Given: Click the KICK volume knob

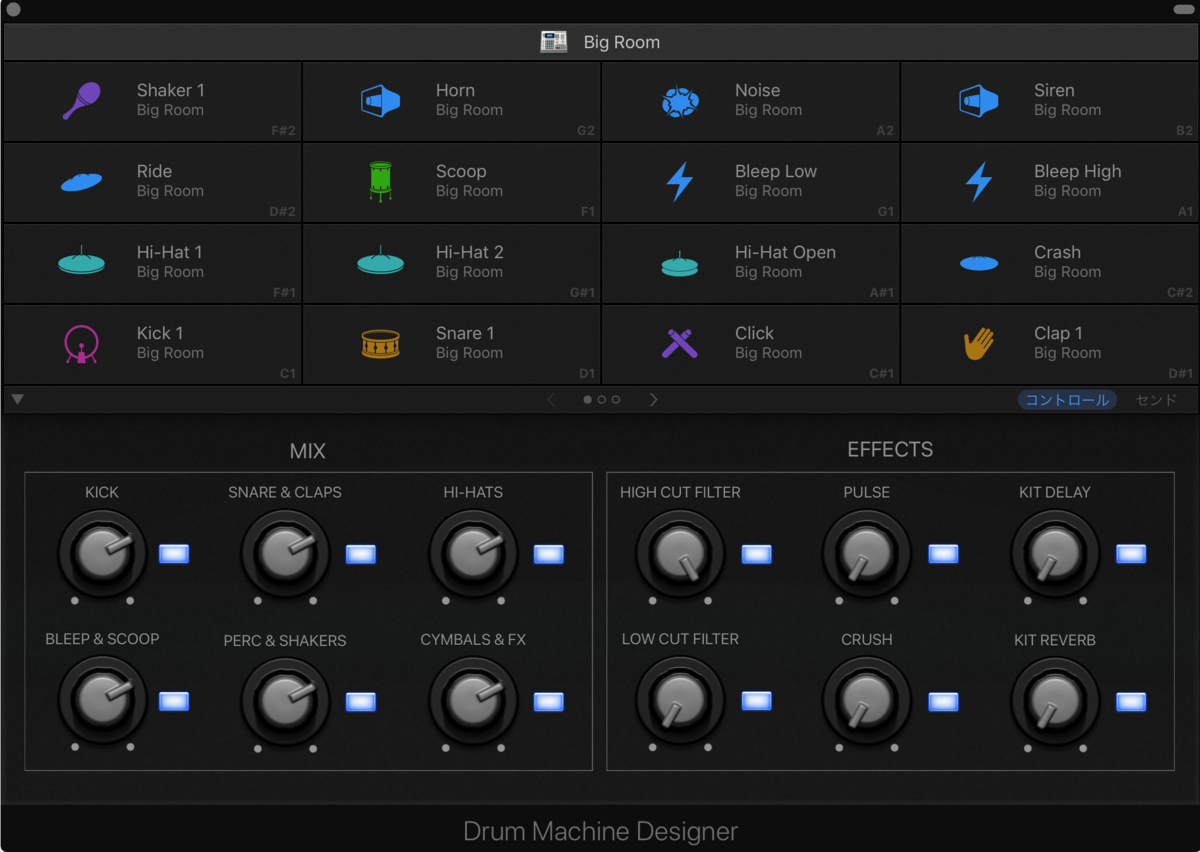Looking at the screenshot, I should [x=102, y=553].
